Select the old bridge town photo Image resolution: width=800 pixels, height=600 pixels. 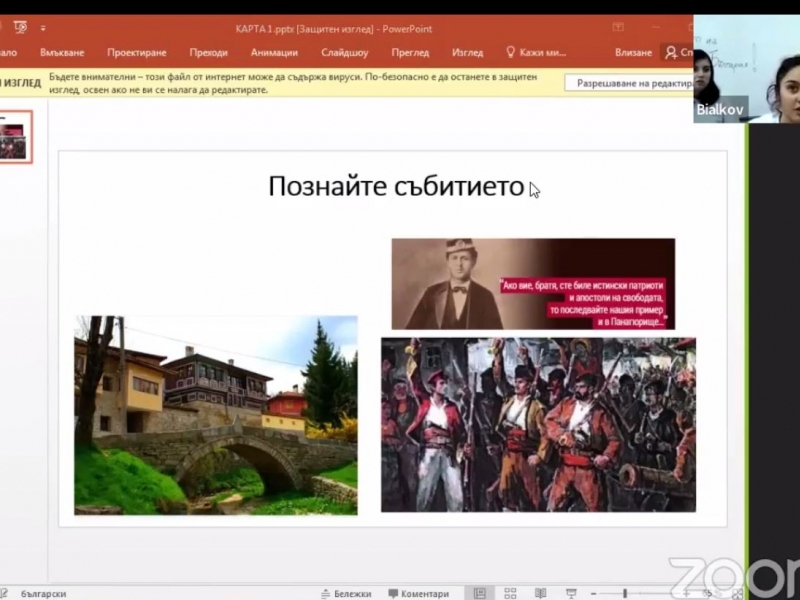pos(216,415)
